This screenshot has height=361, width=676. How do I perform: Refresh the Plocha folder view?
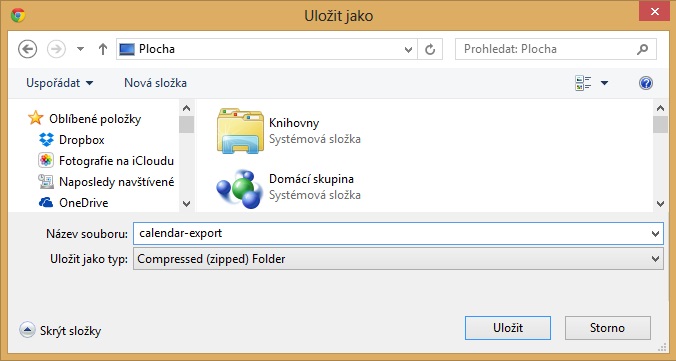pyautogui.click(x=430, y=50)
